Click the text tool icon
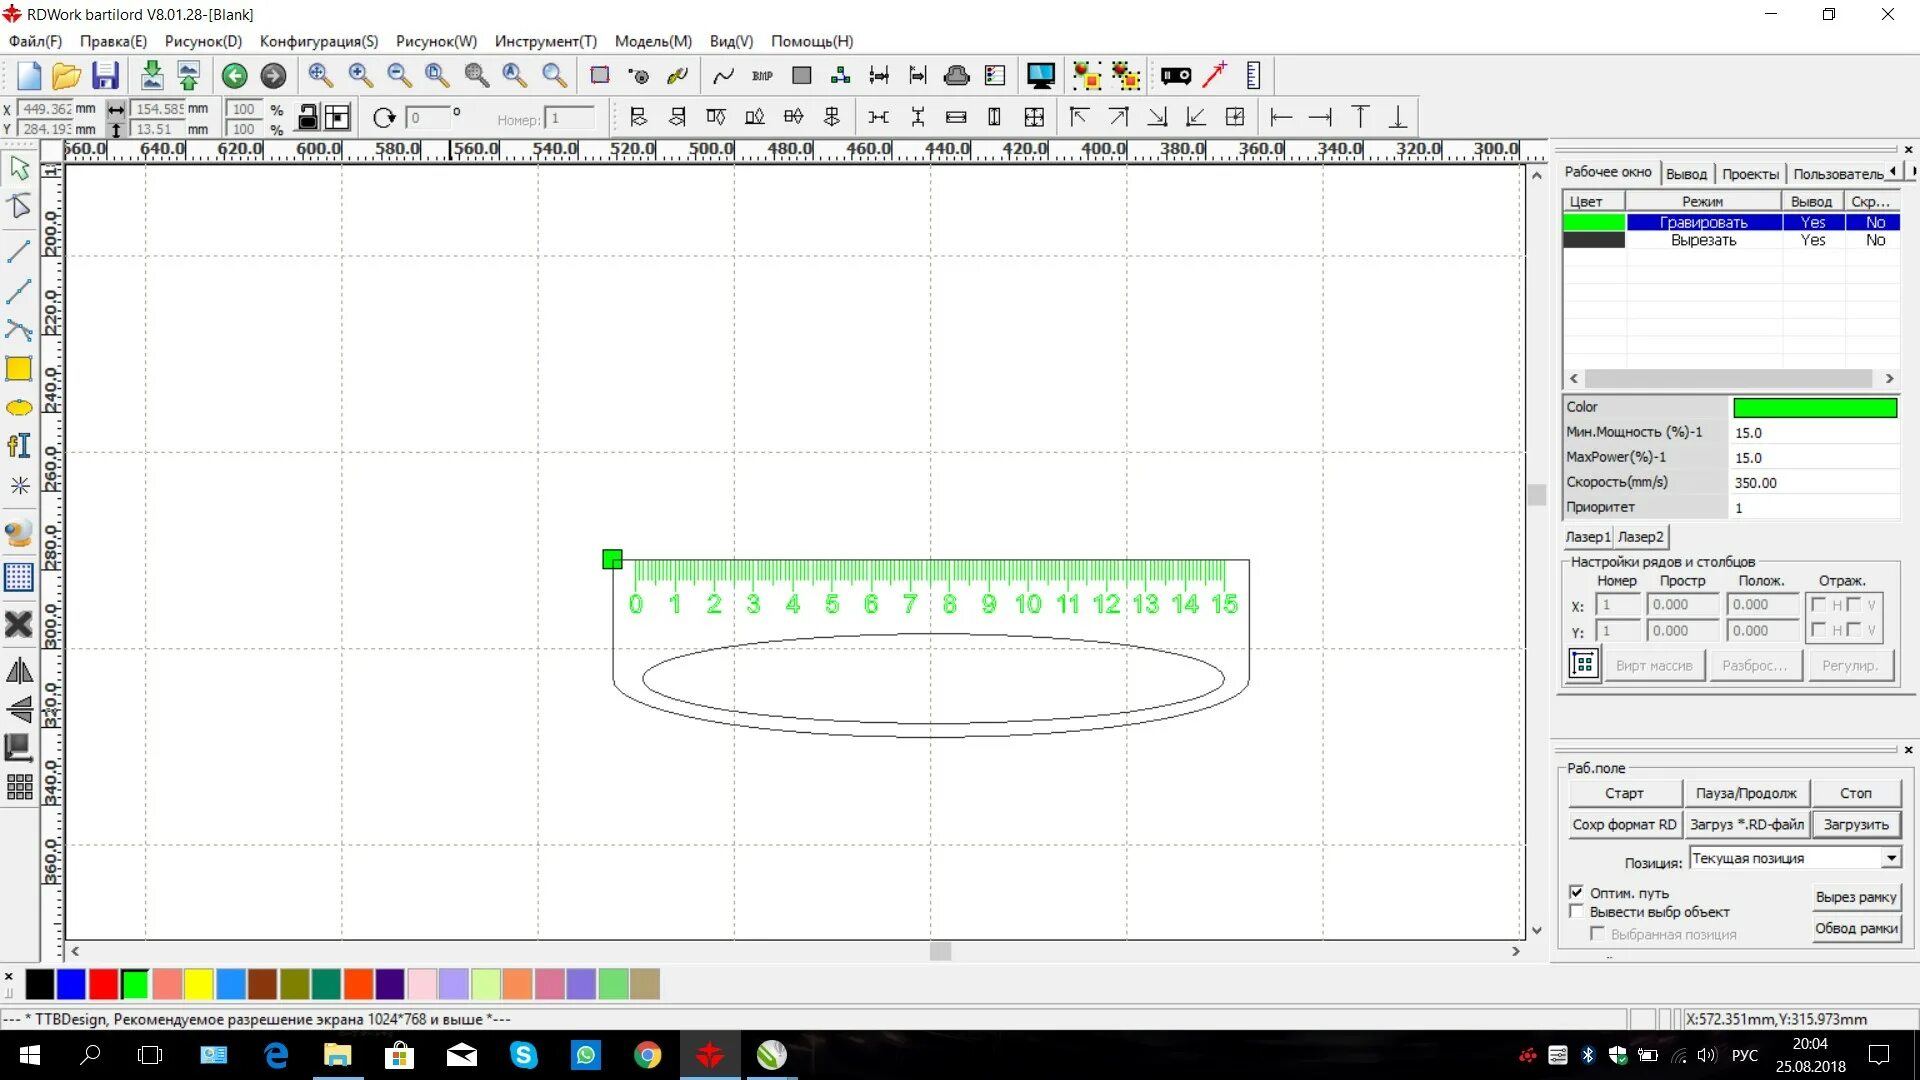1920x1080 pixels. click(x=19, y=446)
